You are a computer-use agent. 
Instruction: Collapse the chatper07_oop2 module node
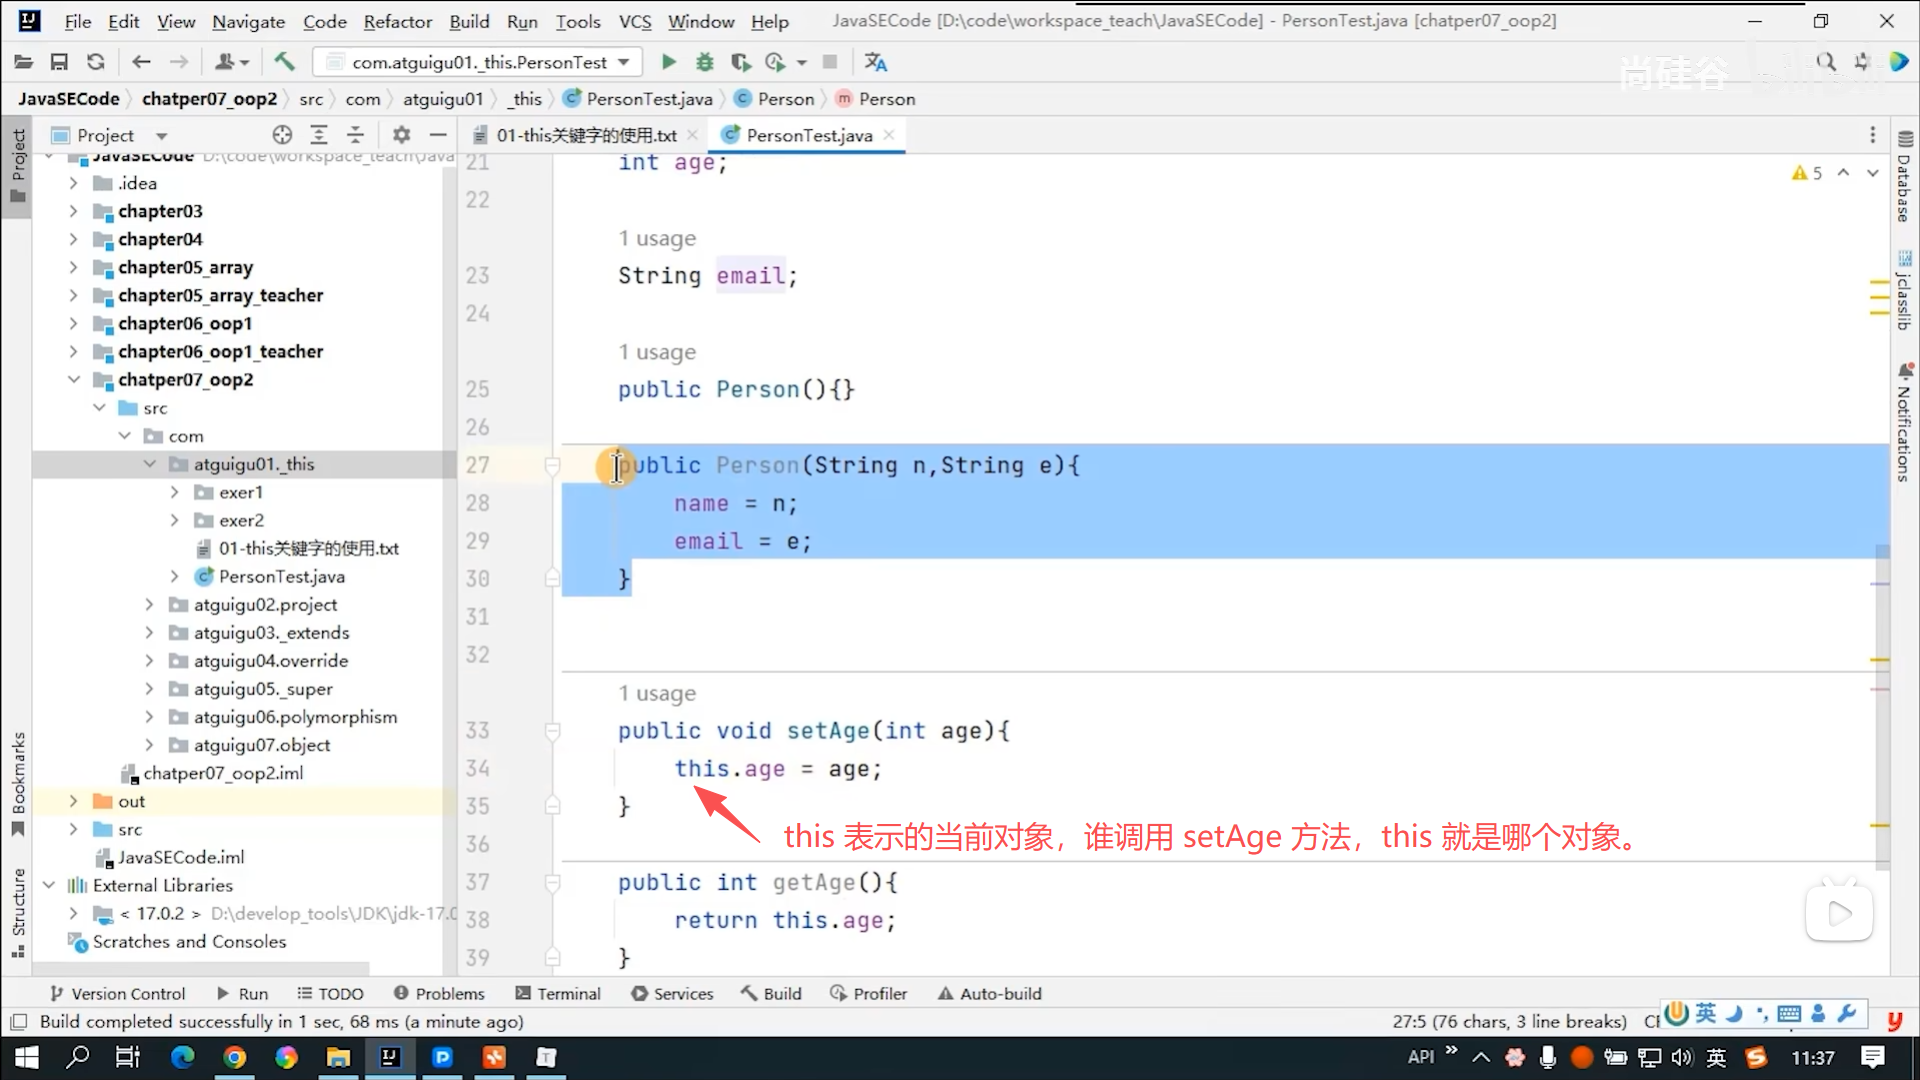click(74, 380)
